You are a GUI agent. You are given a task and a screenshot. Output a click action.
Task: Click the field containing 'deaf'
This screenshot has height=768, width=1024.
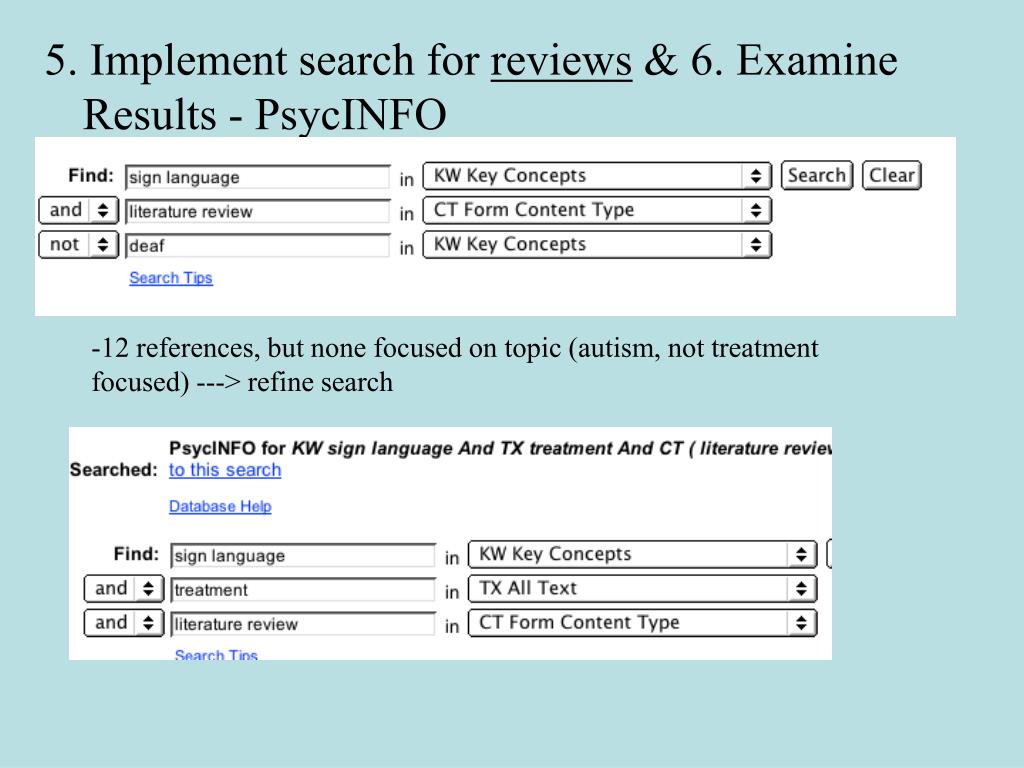[x=257, y=245]
